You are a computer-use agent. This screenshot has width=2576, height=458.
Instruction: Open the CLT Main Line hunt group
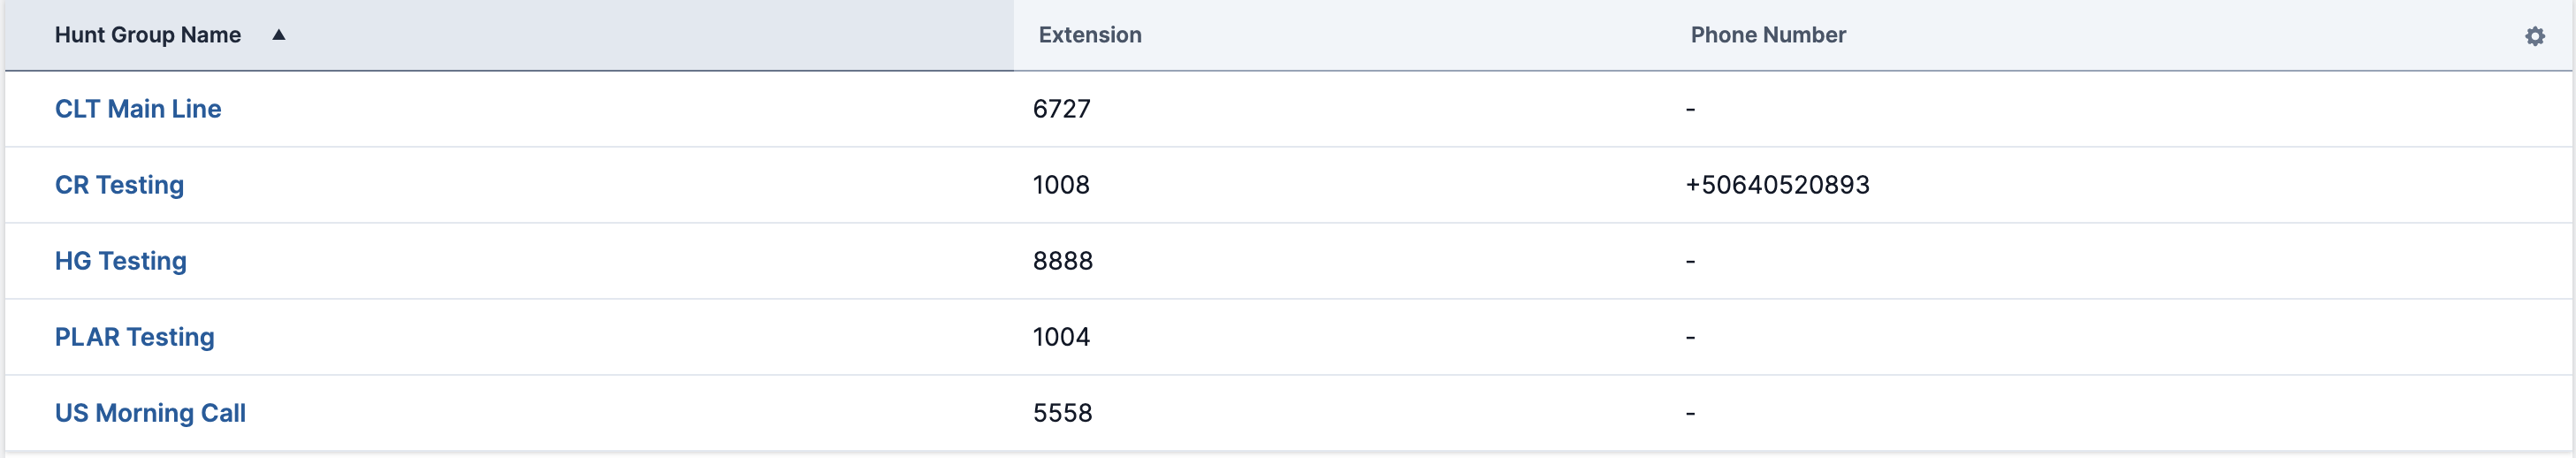click(138, 109)
